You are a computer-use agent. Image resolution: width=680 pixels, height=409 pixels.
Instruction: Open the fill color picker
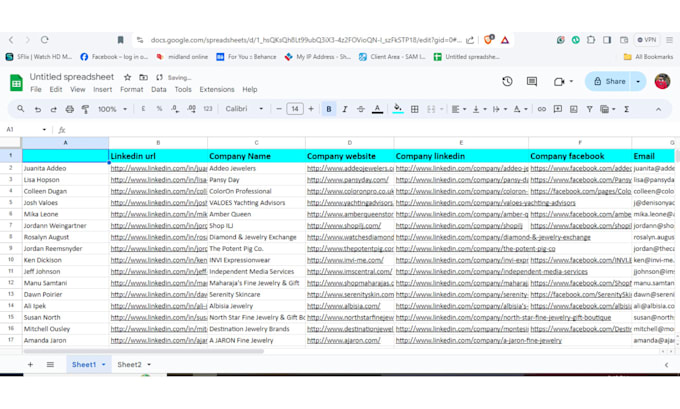point(398,109)
